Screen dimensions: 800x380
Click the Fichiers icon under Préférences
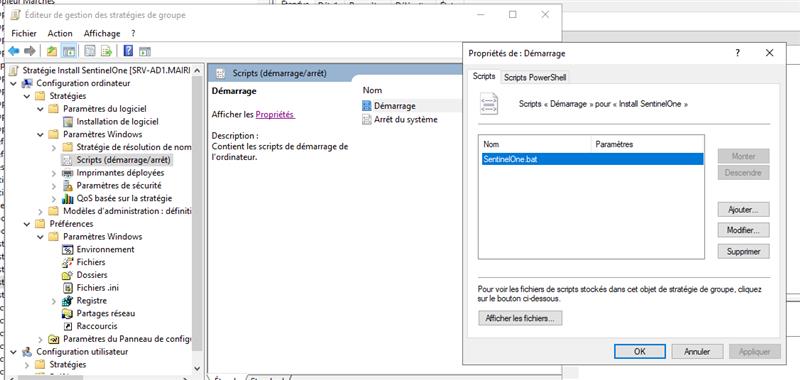pyautogui.click(x=67, y=262)
